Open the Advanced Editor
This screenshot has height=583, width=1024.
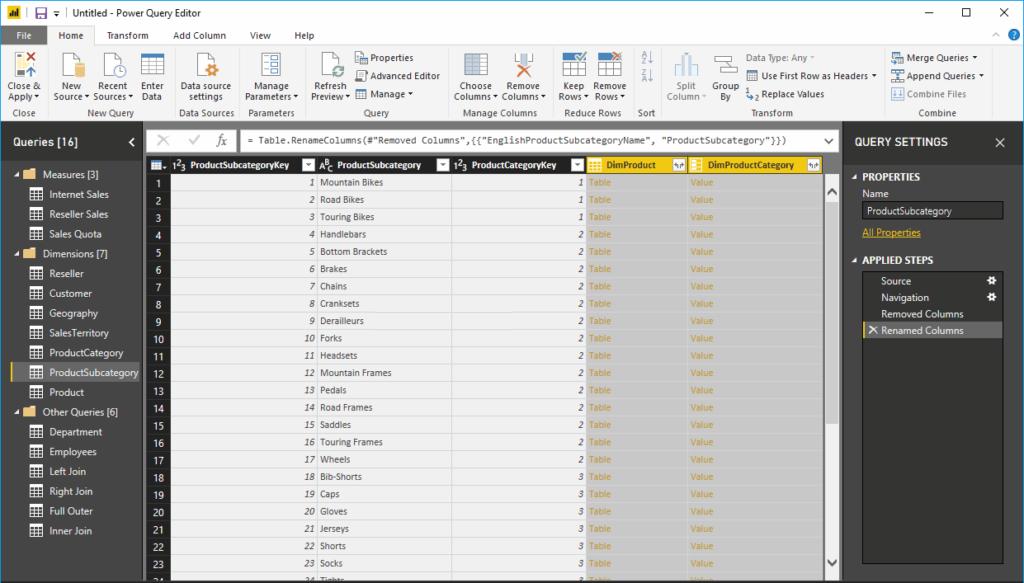[398, 74]
